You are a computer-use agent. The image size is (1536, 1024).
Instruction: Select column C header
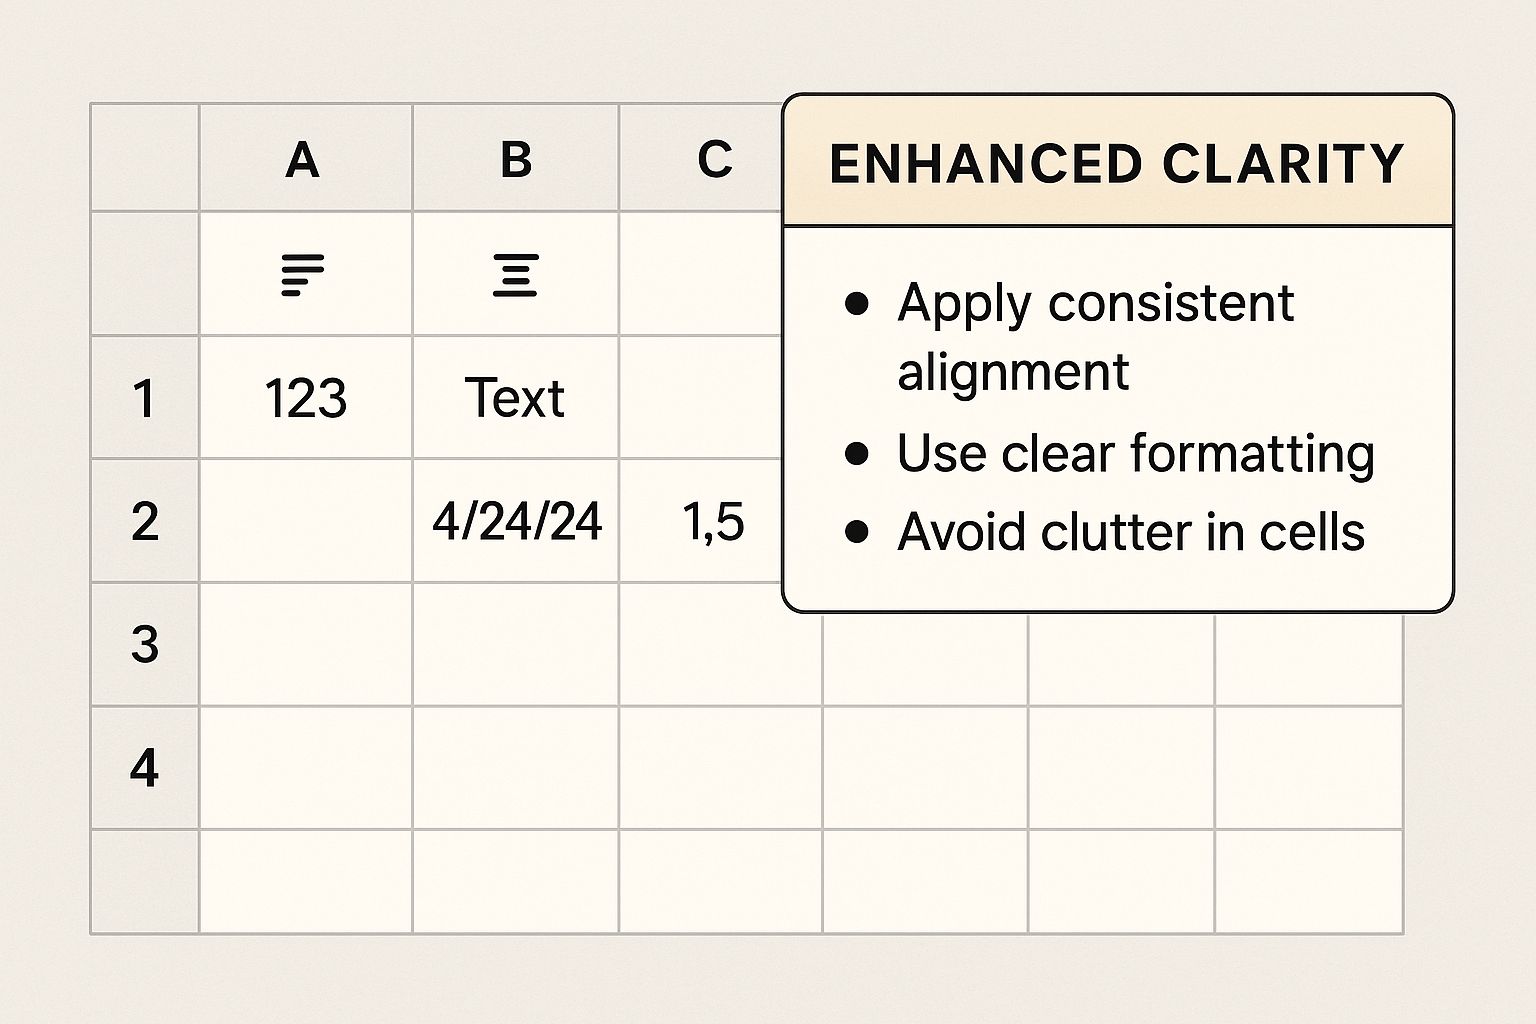[x=714, y=159]
